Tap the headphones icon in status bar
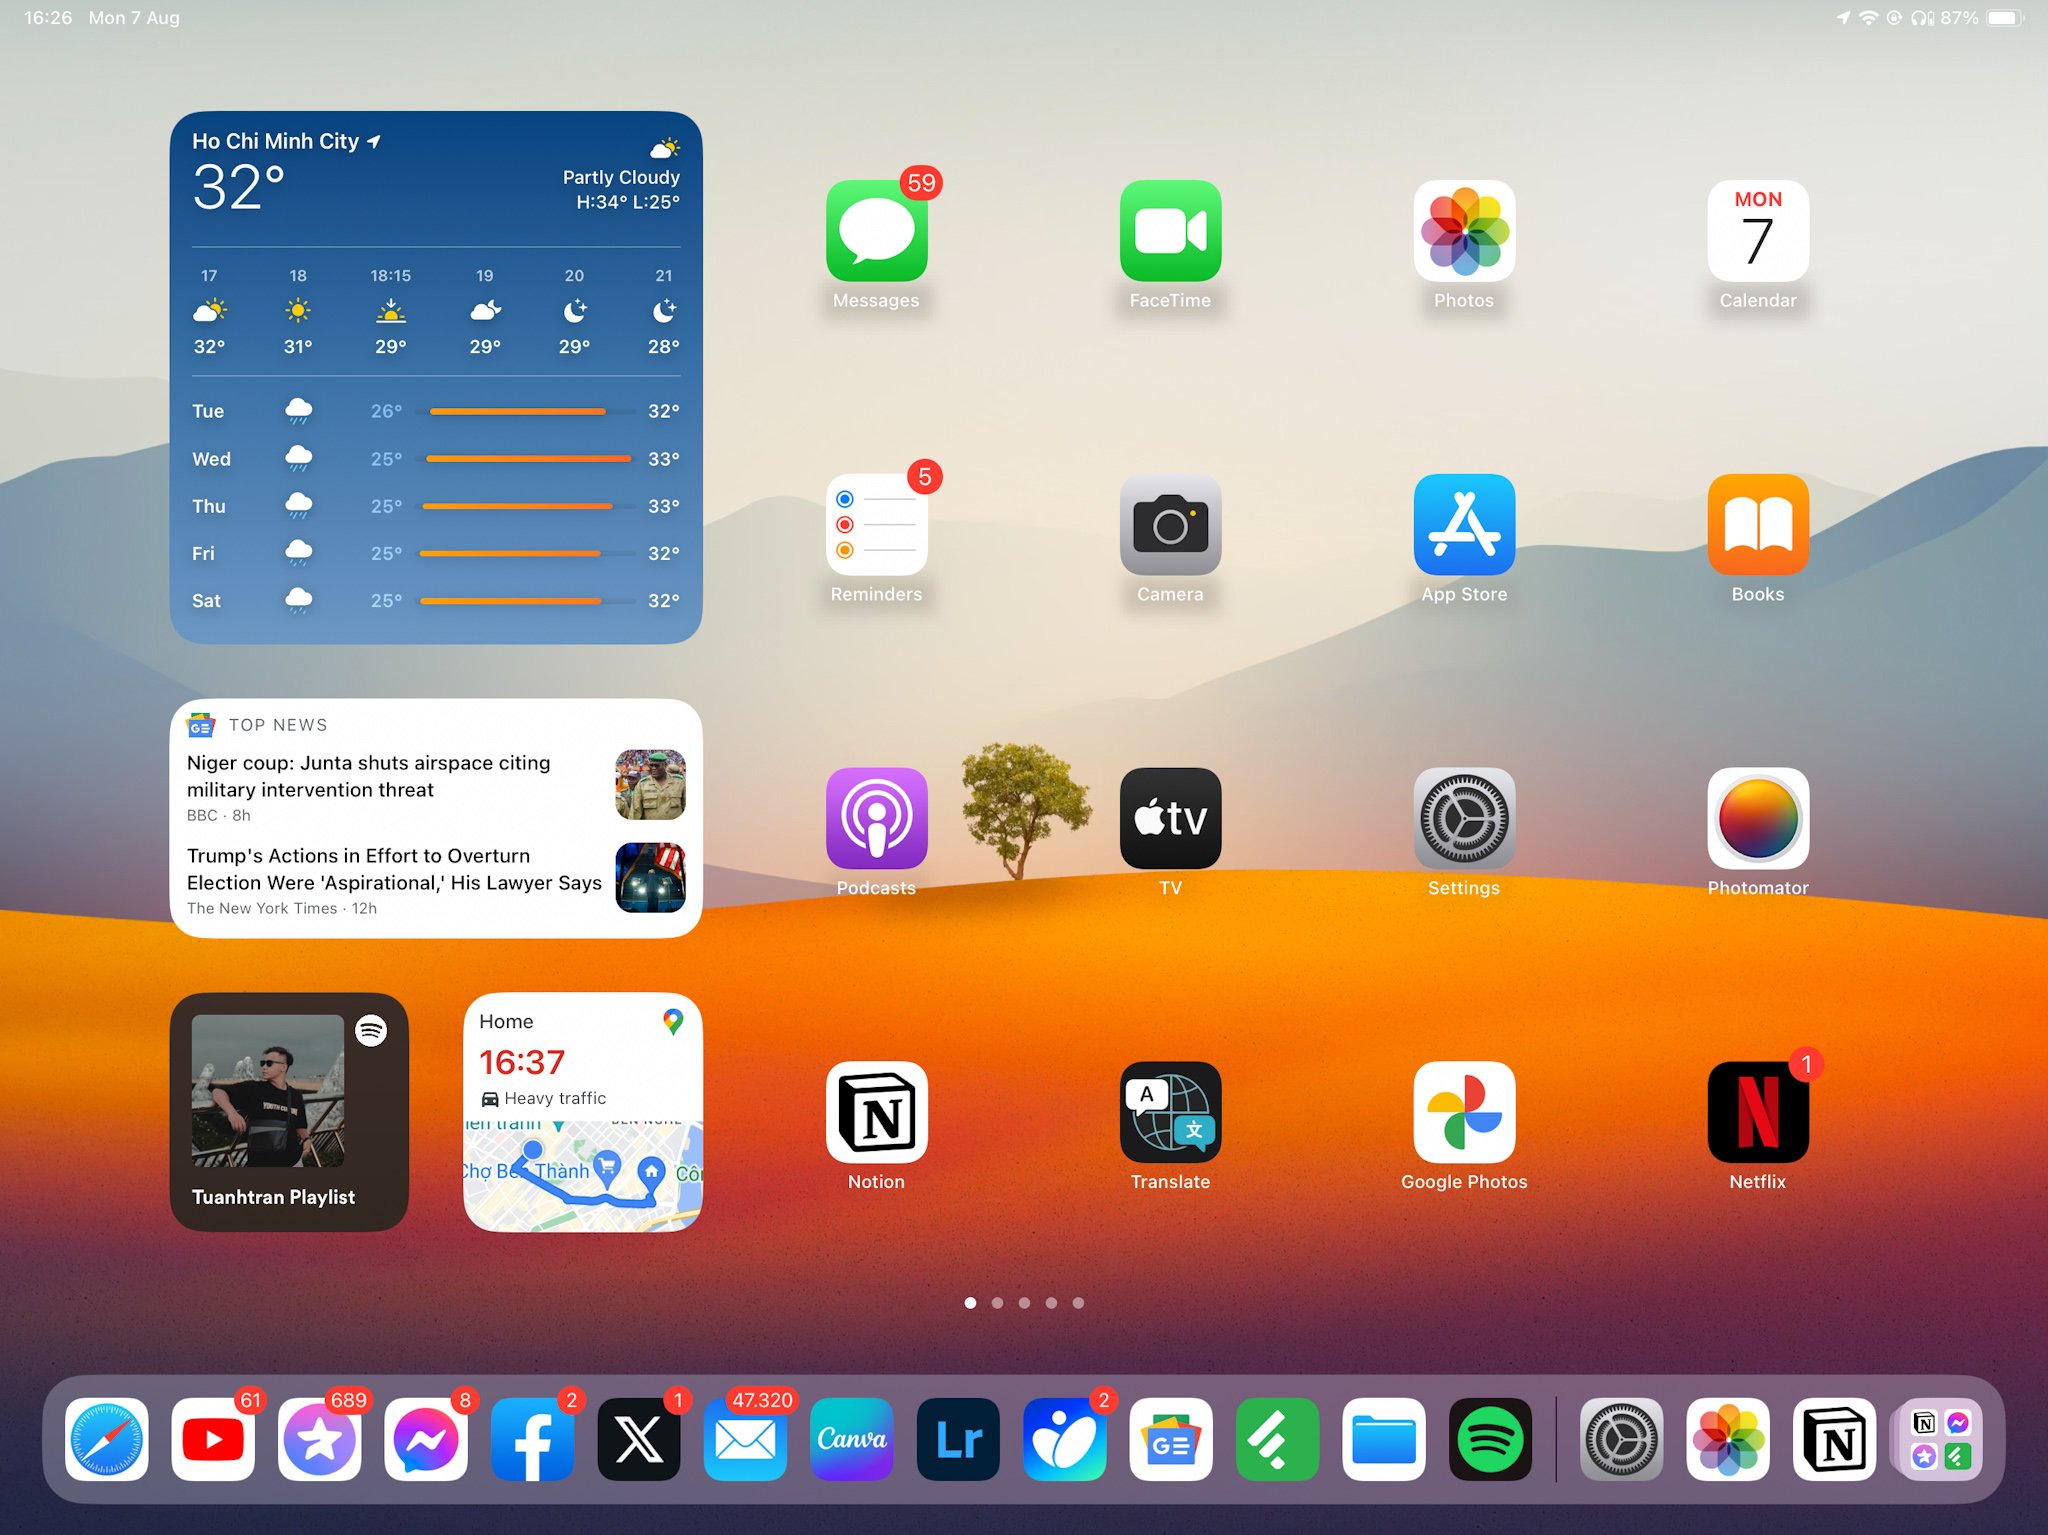The image size is (2048, 1535). 1922,18
